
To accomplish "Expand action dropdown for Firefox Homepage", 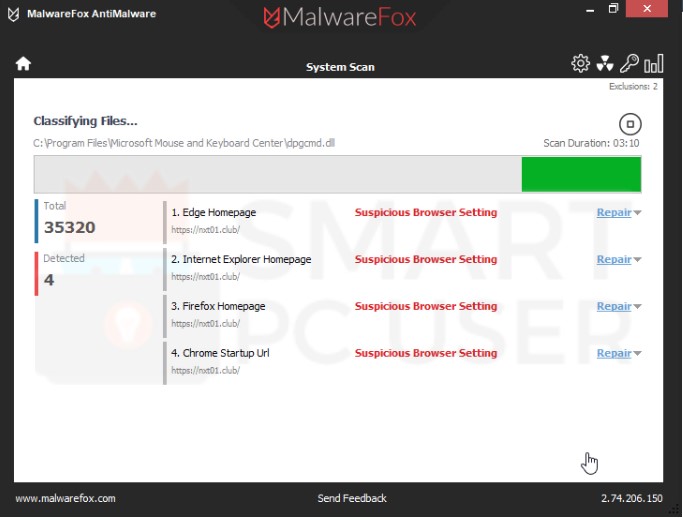I will click(x=638, y=307).
